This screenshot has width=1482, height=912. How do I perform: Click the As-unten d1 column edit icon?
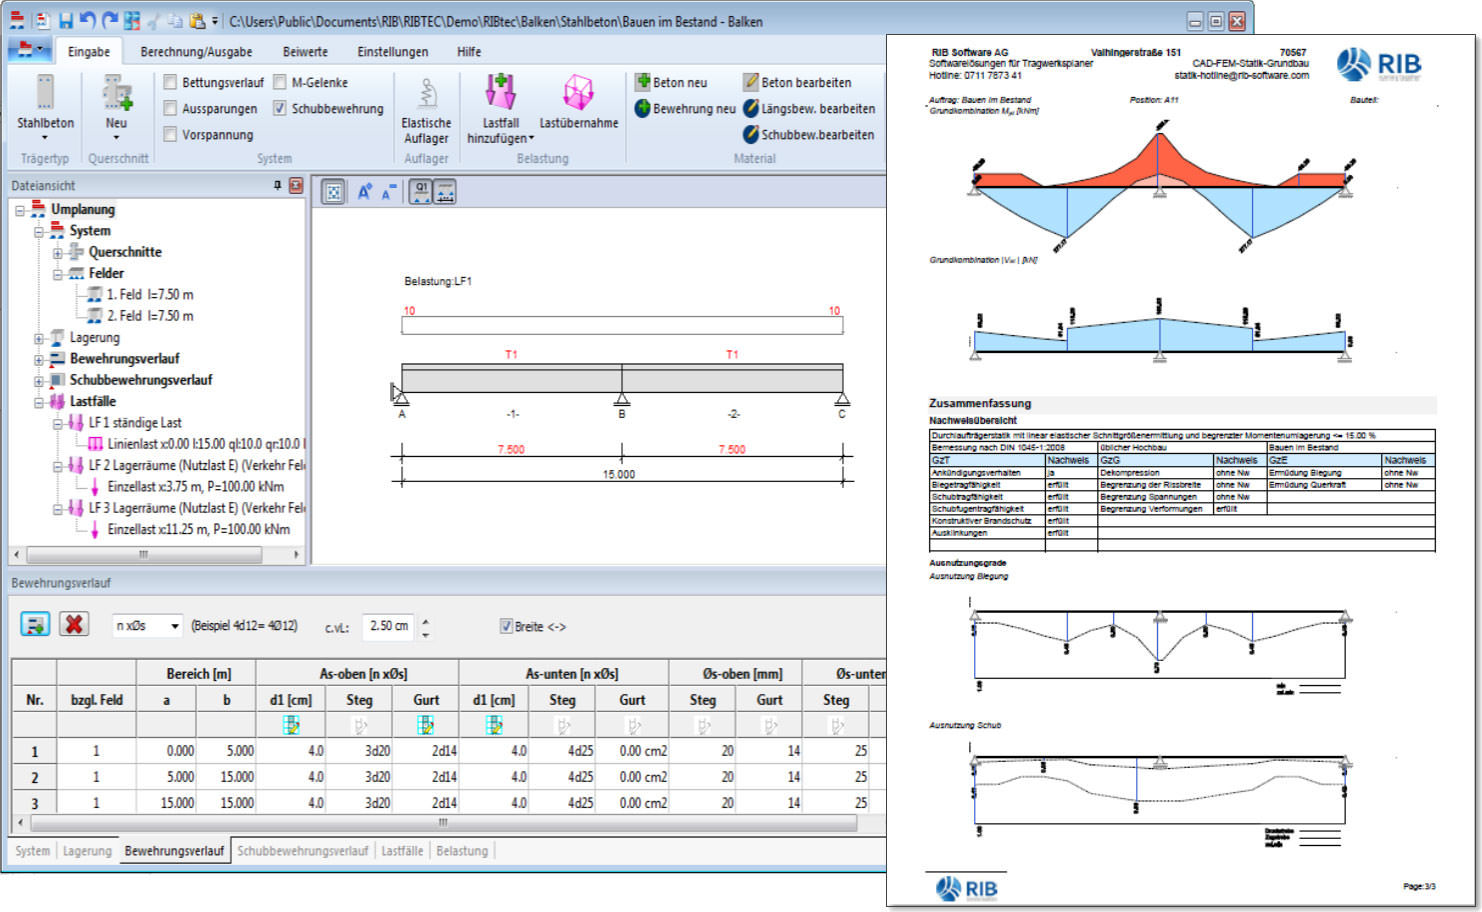[494, 725]
